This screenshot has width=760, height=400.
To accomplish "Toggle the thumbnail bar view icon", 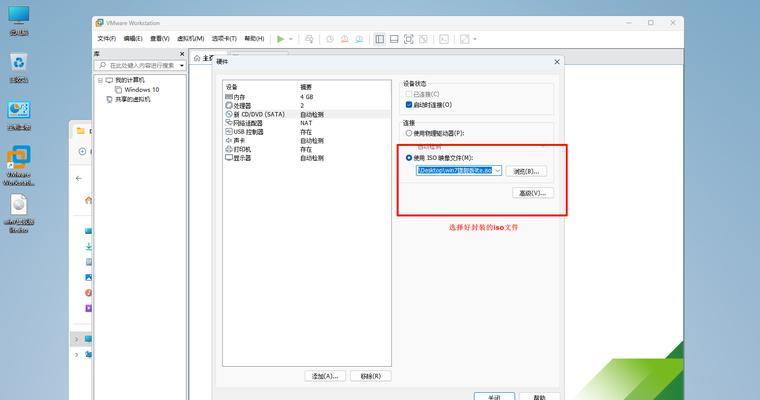I will point(394,39).
